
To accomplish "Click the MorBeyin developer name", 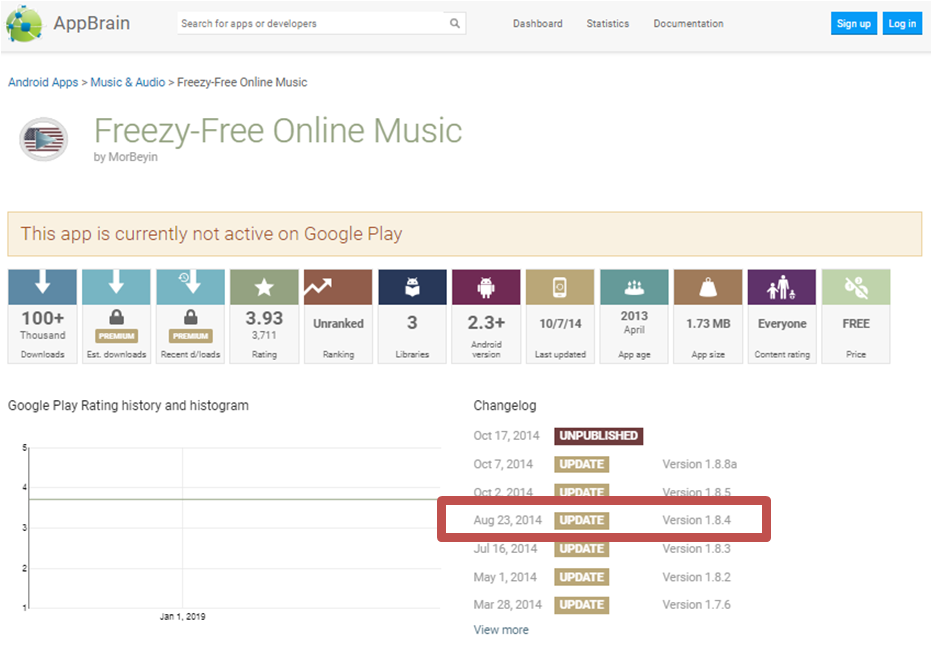I will click(x=133, y=157).
